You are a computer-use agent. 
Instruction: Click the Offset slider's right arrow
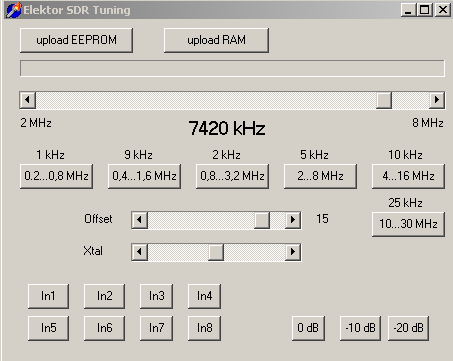coord(293,220)
